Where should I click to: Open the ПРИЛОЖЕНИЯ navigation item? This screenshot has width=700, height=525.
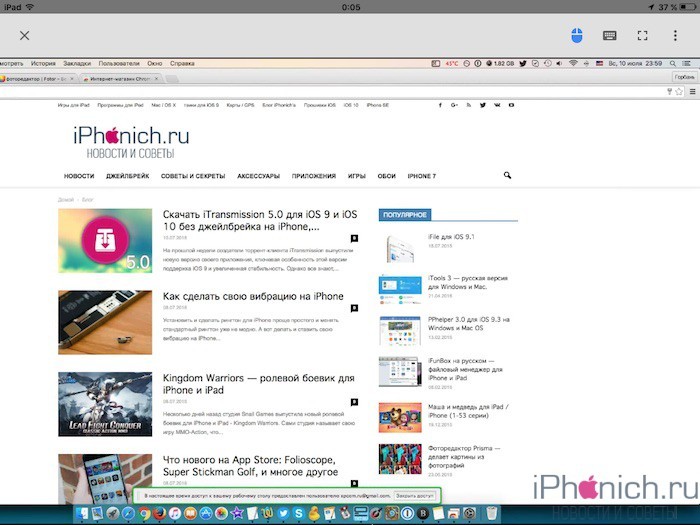click(x=314, y=176)
